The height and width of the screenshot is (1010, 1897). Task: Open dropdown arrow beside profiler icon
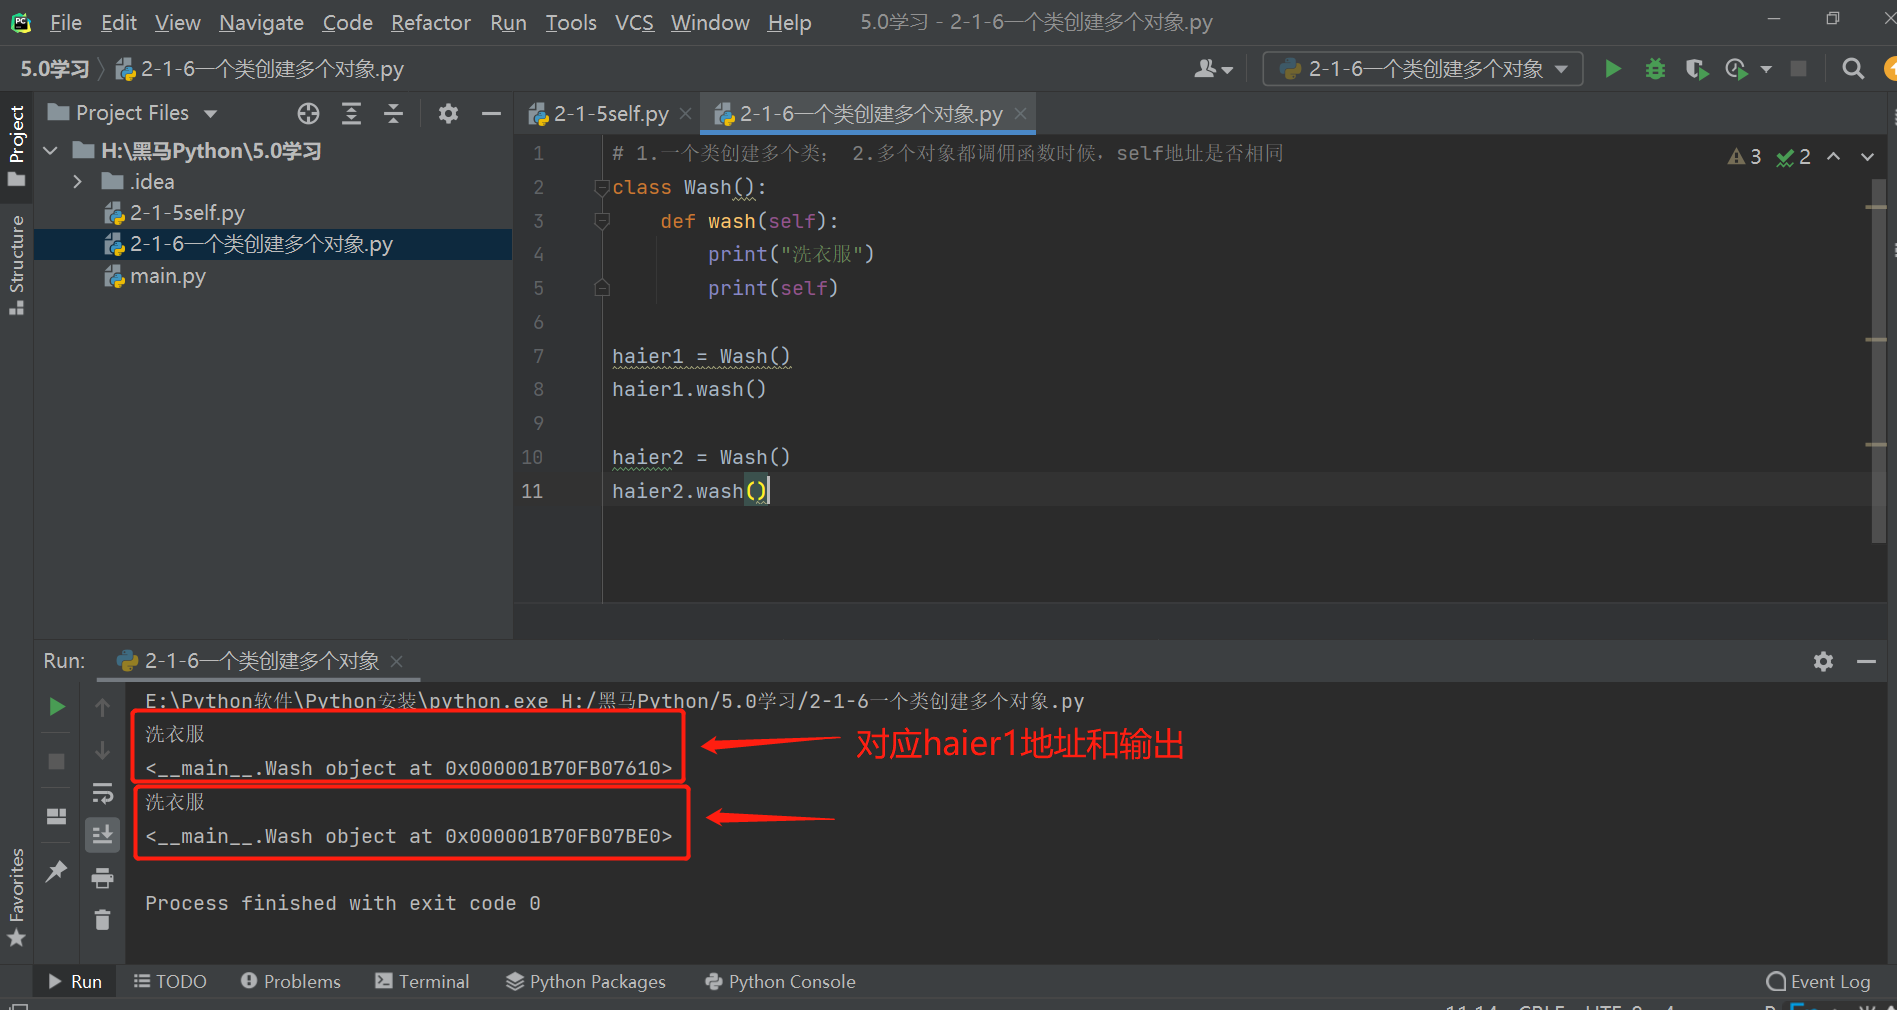pos(1766,69)
